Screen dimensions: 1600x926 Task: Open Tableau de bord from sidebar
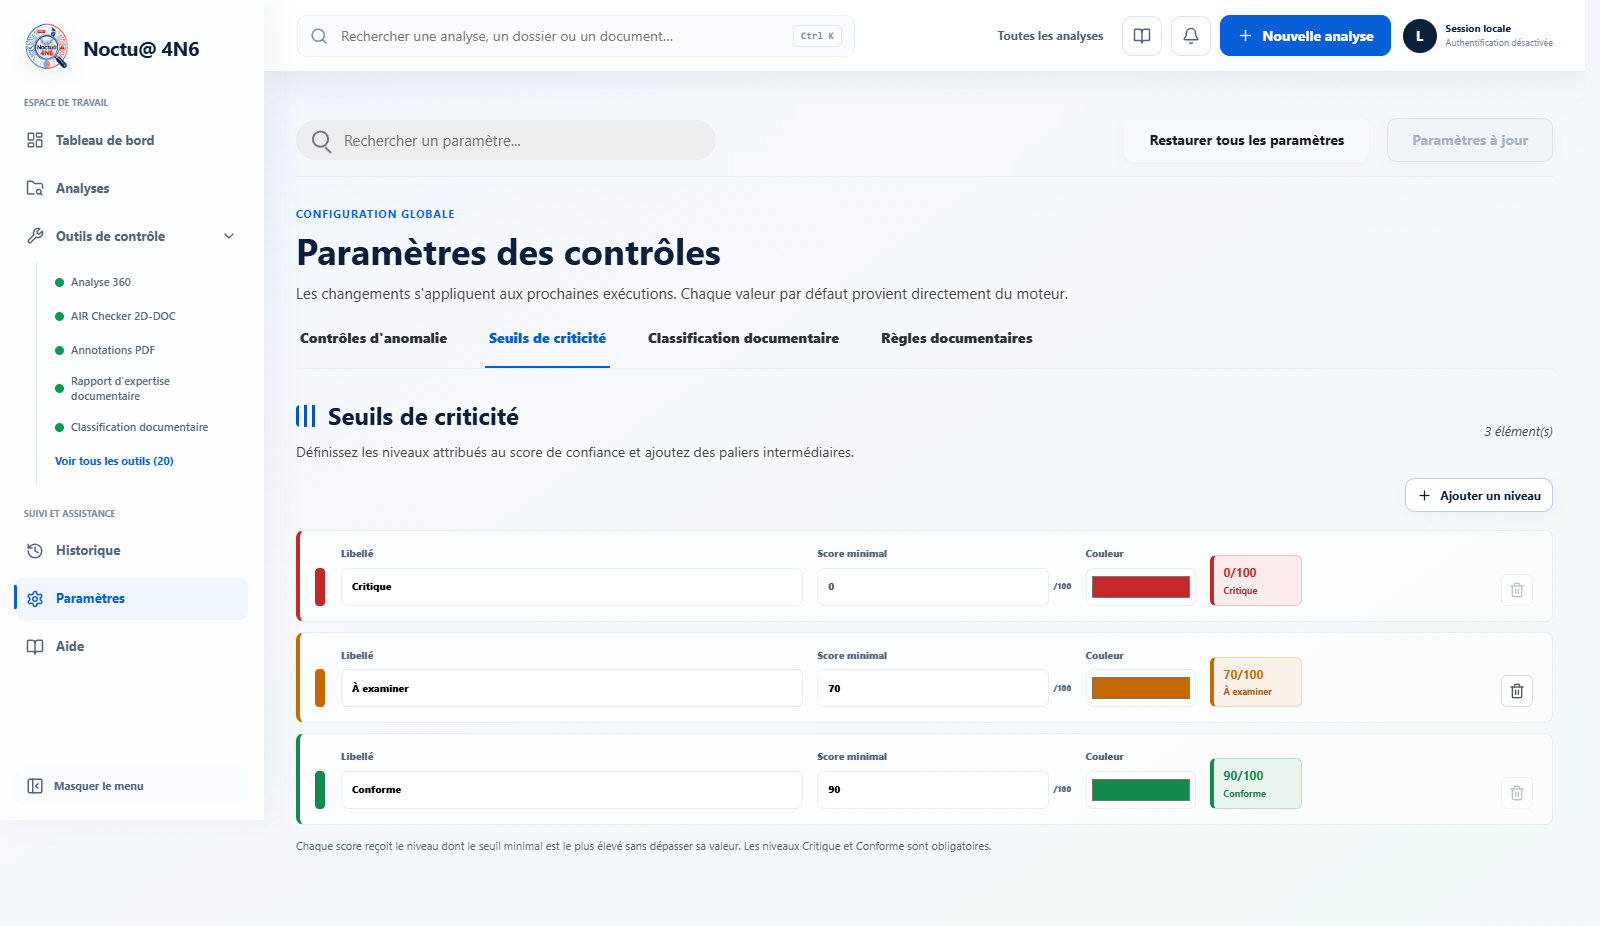click(x=131, y=140)
